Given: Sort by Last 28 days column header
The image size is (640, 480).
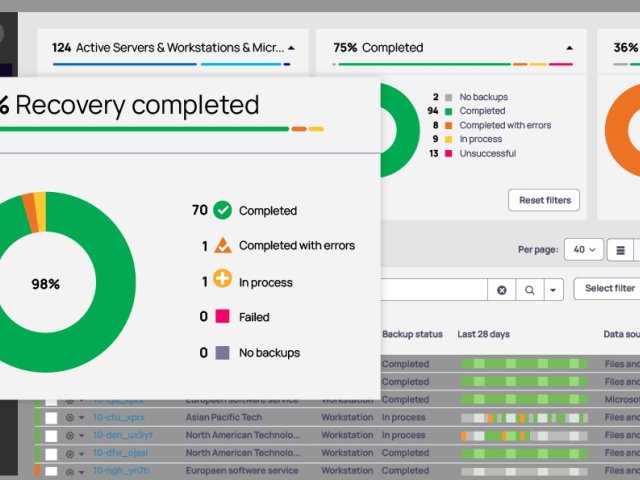Looking at the screenshot, I should click(483, 334).
